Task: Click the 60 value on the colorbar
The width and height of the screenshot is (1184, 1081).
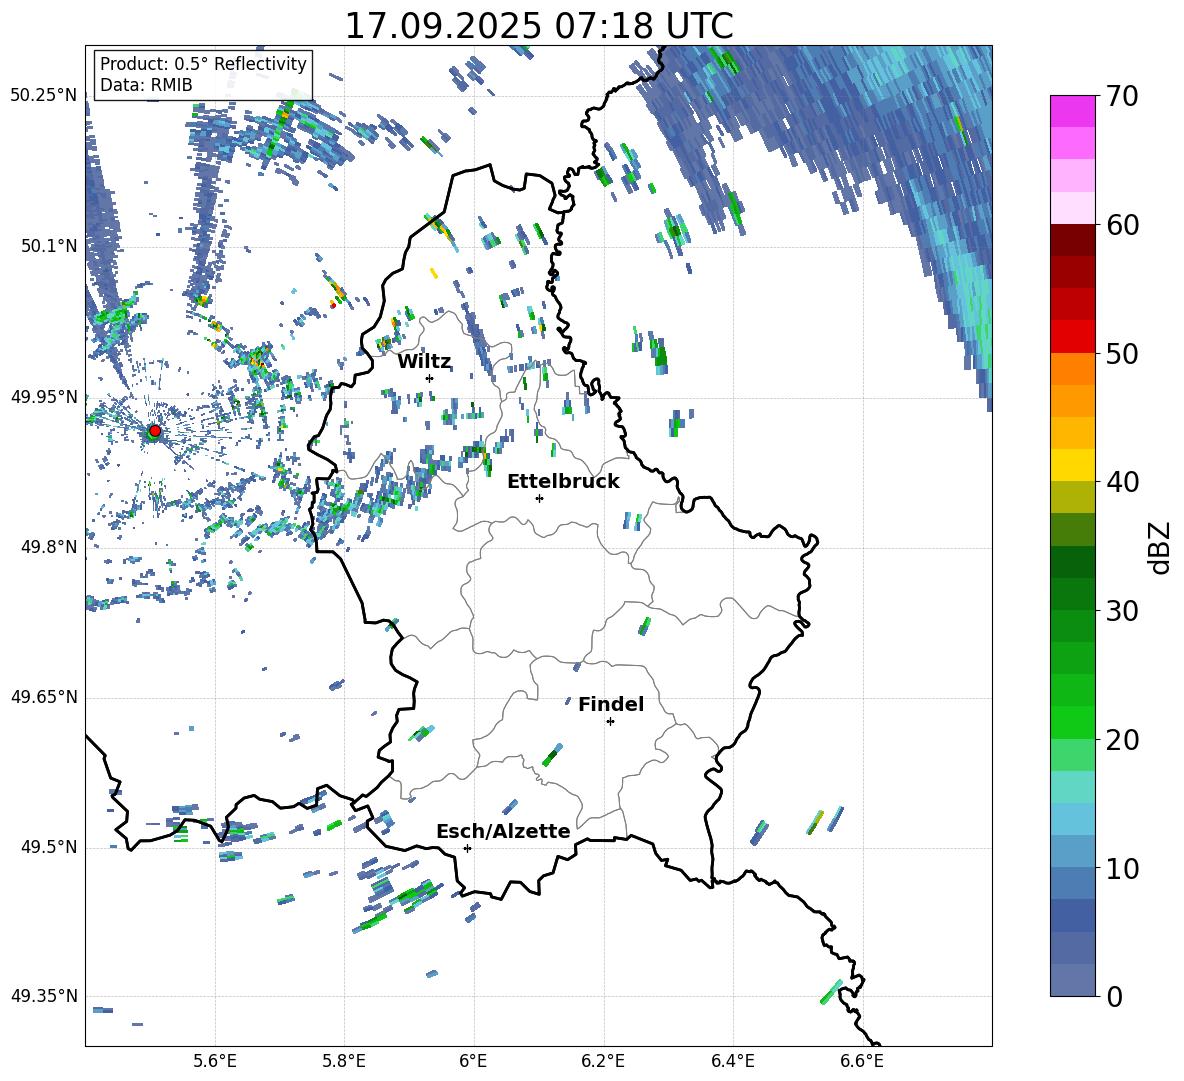Action: tap(1122, 225)
